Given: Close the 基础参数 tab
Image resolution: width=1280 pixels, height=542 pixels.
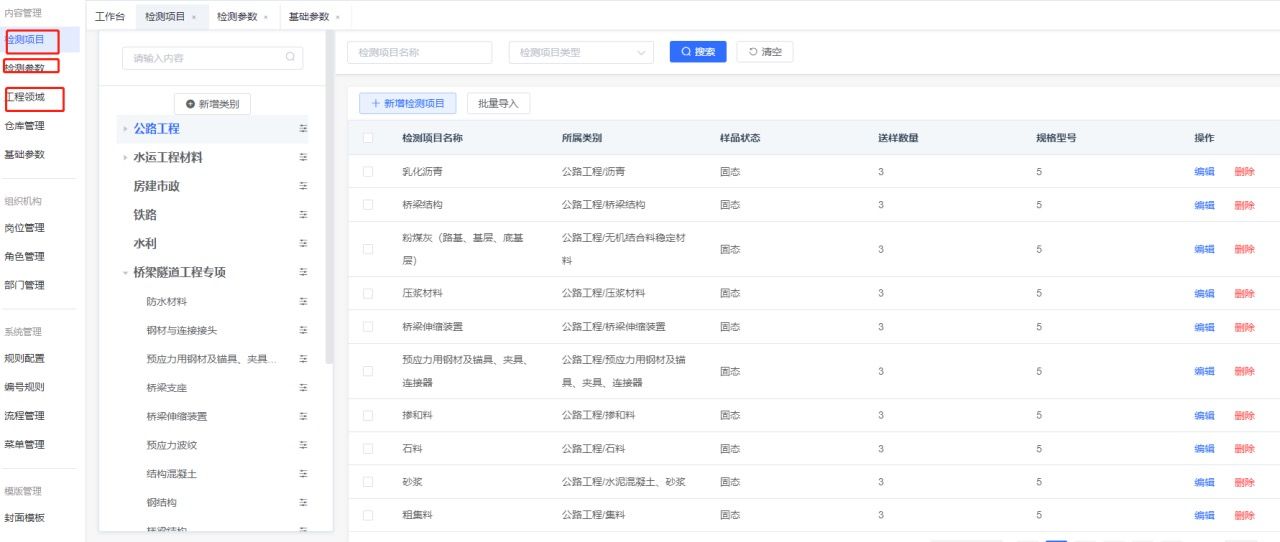Looking at the screenshot, I should (x=337, y=17).
